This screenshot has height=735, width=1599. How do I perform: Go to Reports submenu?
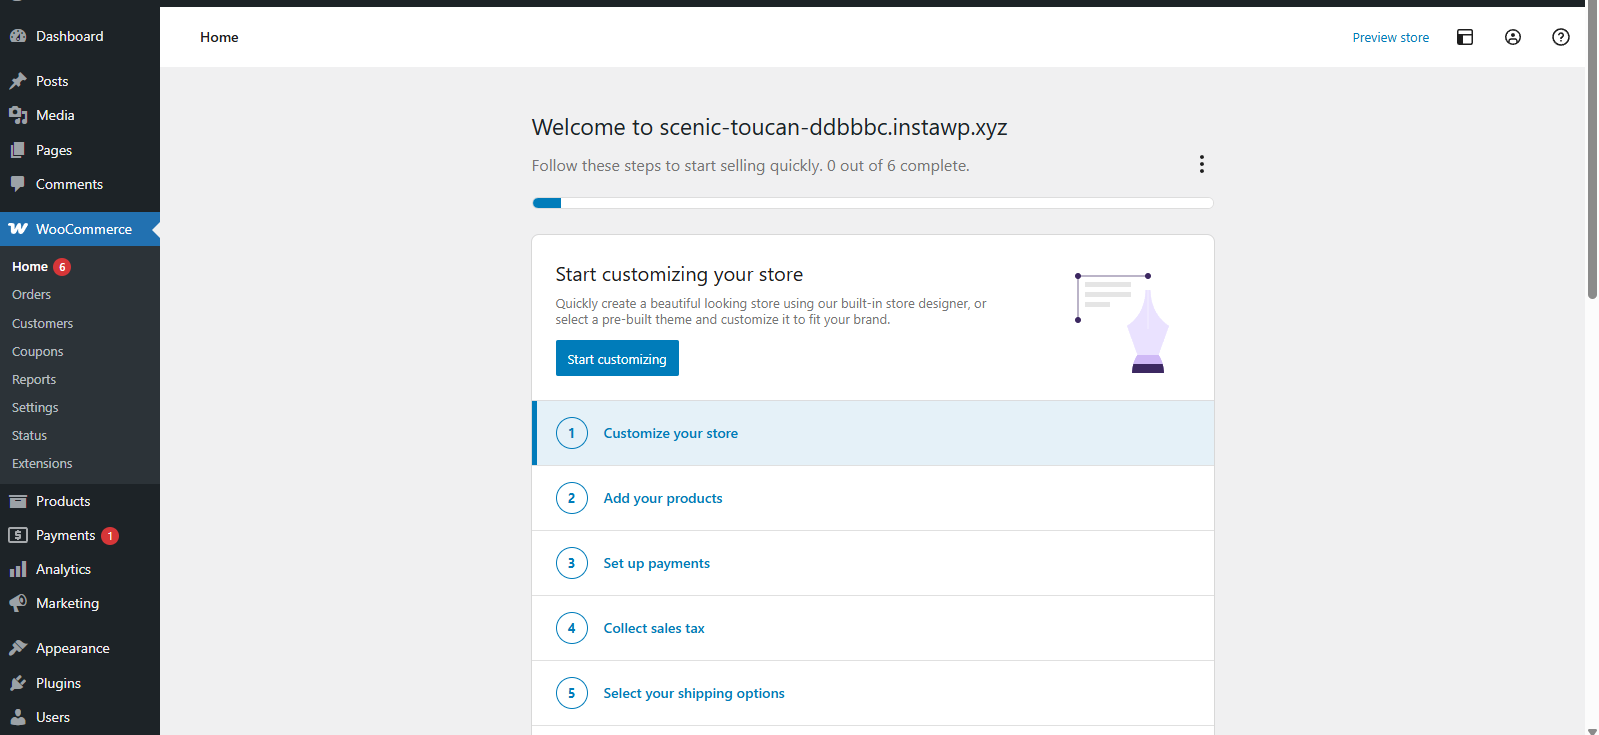point(80,380)
